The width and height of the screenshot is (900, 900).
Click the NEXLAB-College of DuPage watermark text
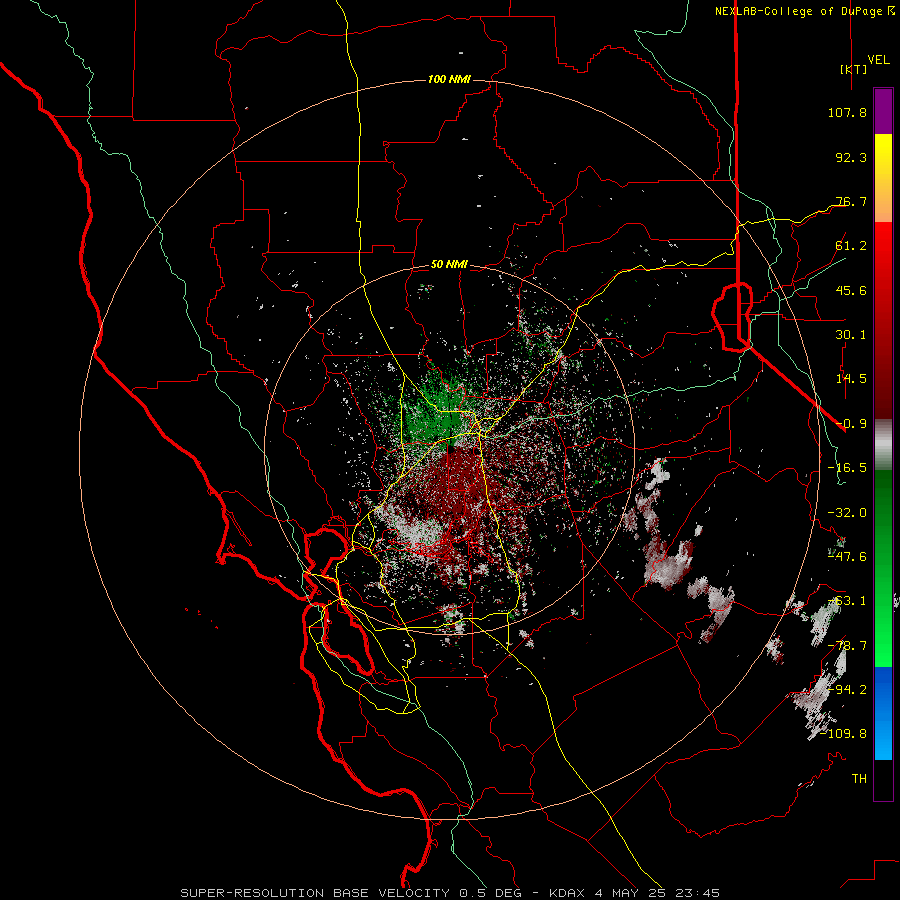pos(804,11)
